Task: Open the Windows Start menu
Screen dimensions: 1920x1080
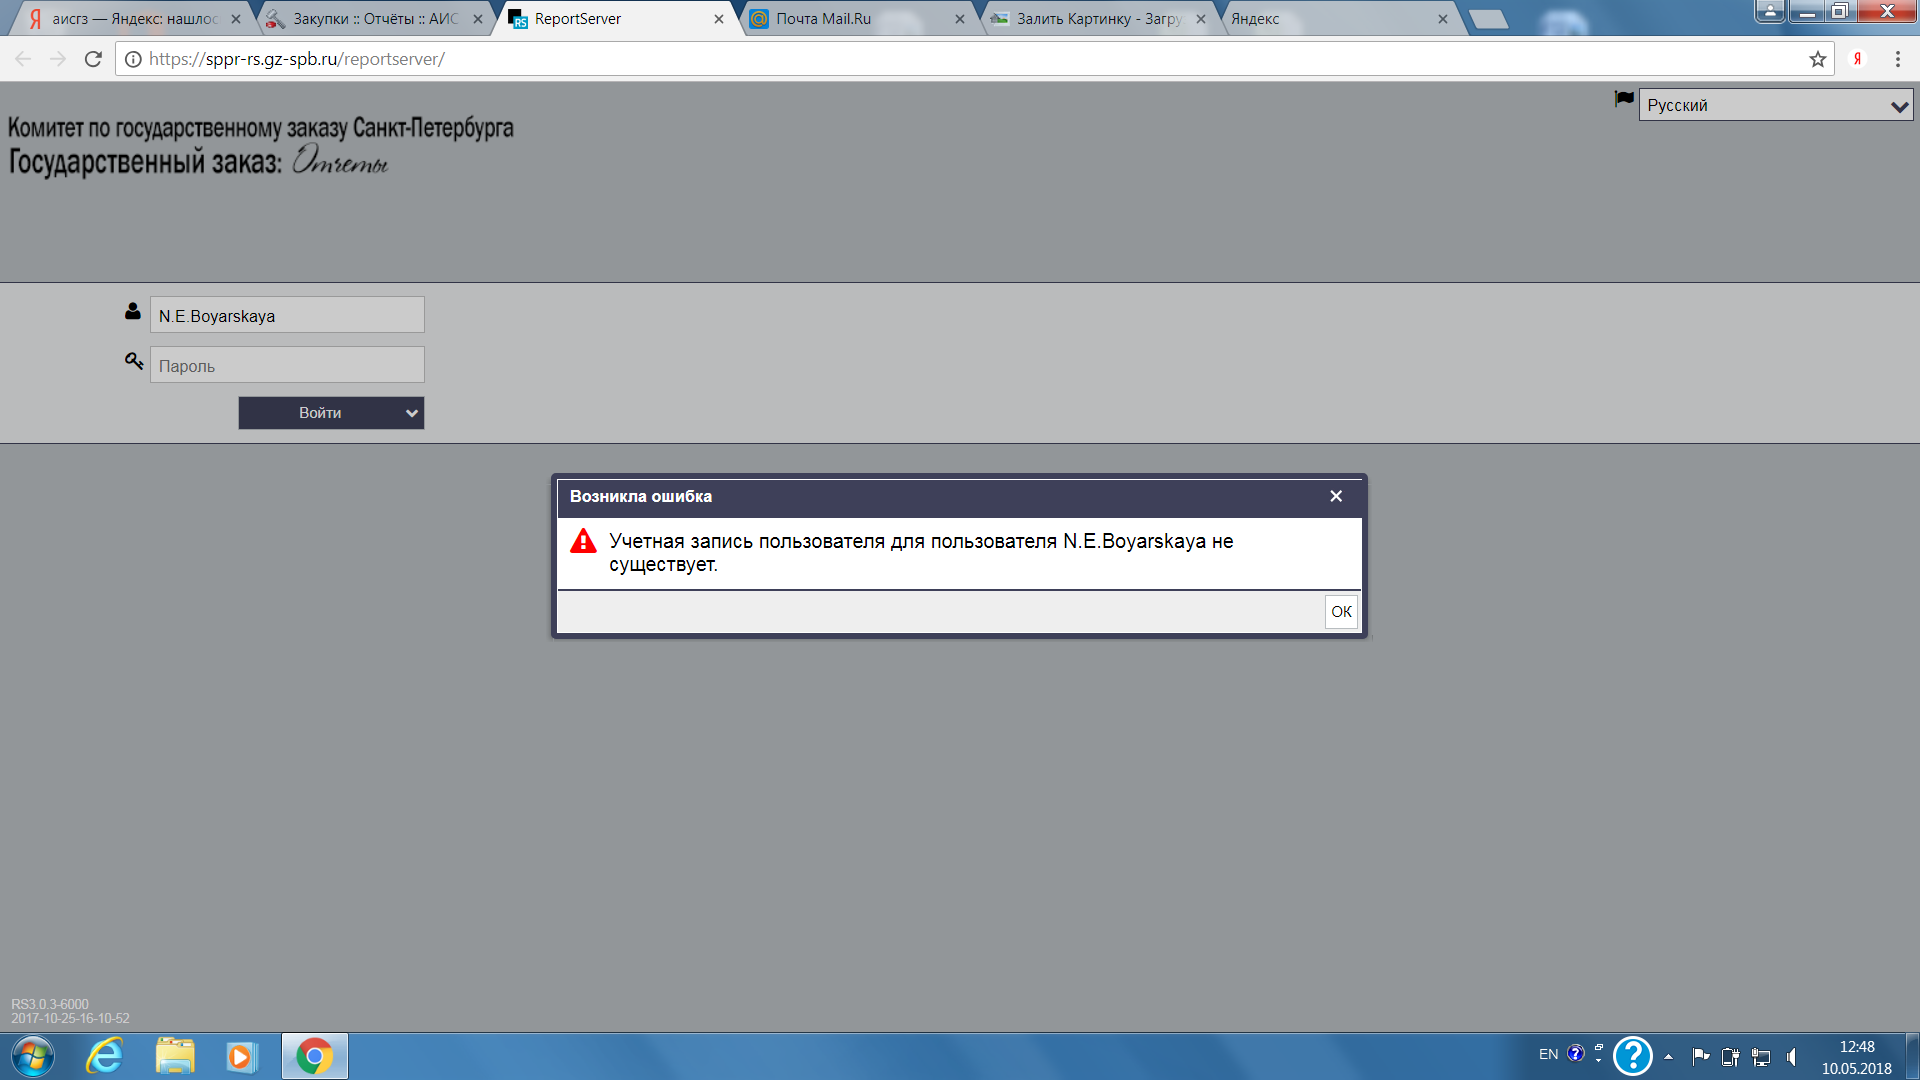Action: 32,1056
